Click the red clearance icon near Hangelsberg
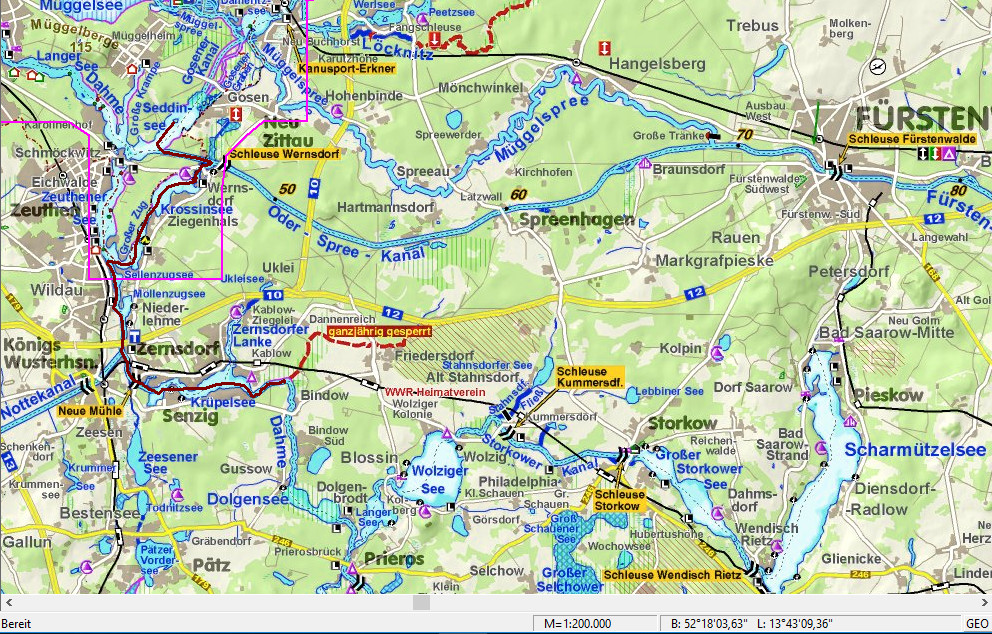 pos(603,49)
